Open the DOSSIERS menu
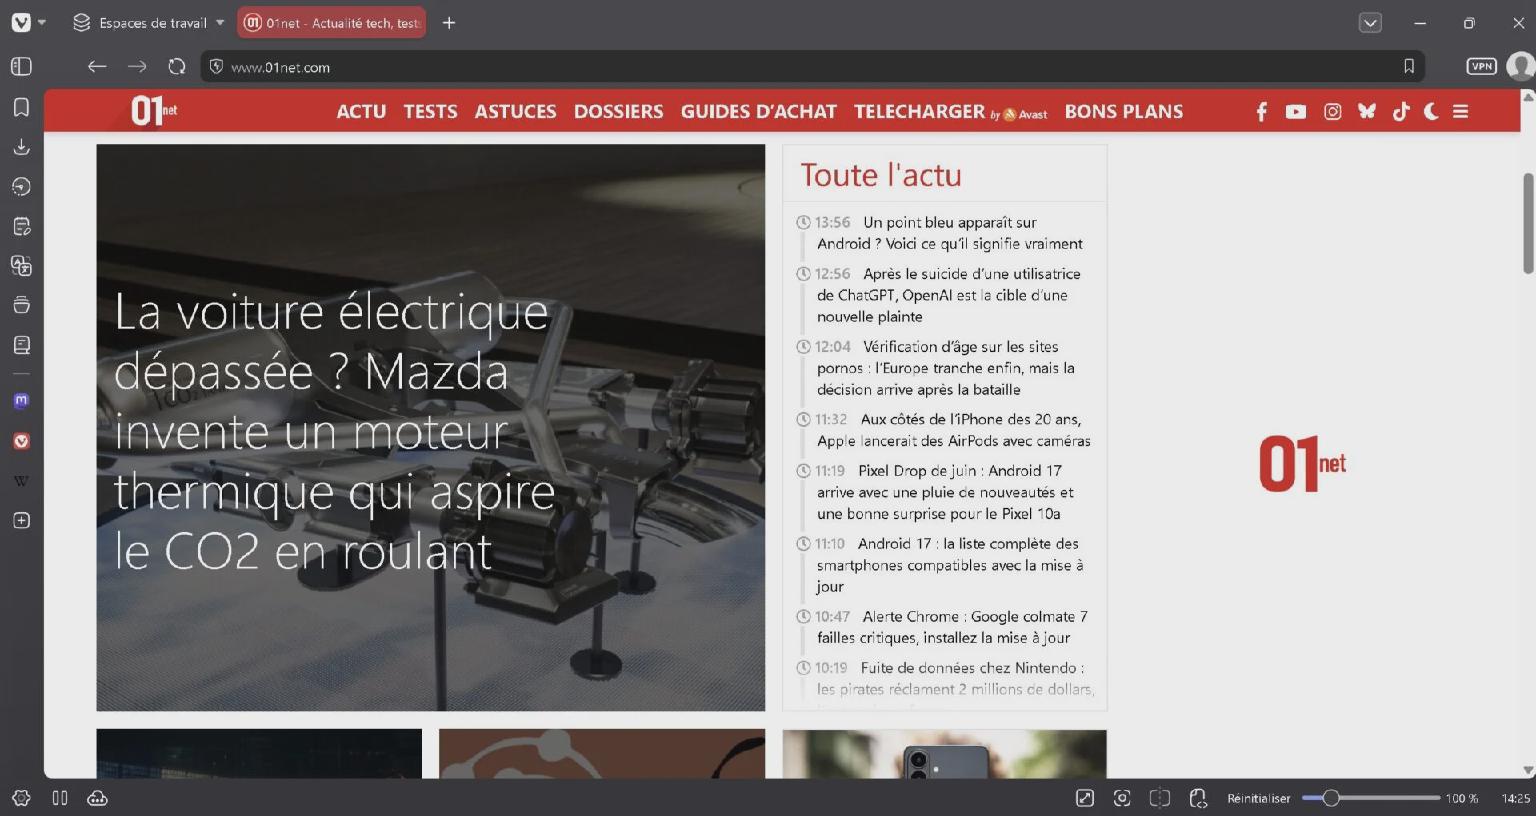Image resolution: width=1536 pixels, height=816 pixels. 619,112
